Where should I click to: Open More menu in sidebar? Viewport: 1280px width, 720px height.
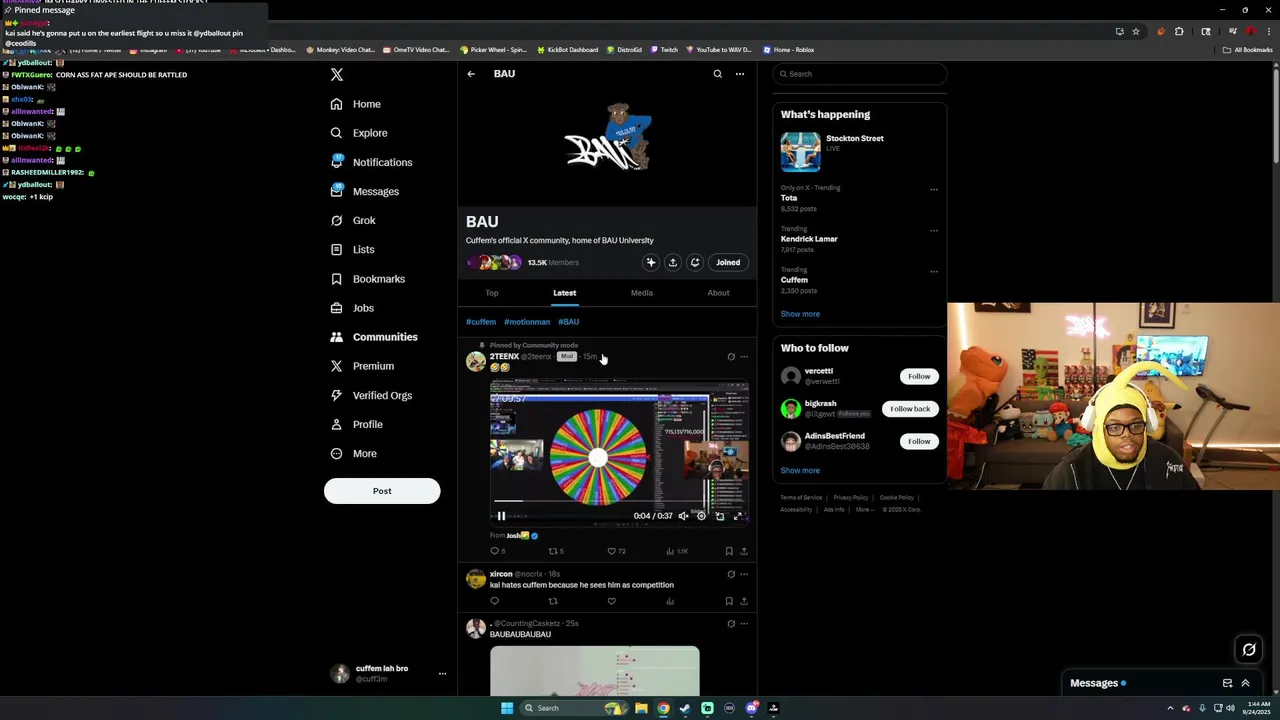point(353,454)
